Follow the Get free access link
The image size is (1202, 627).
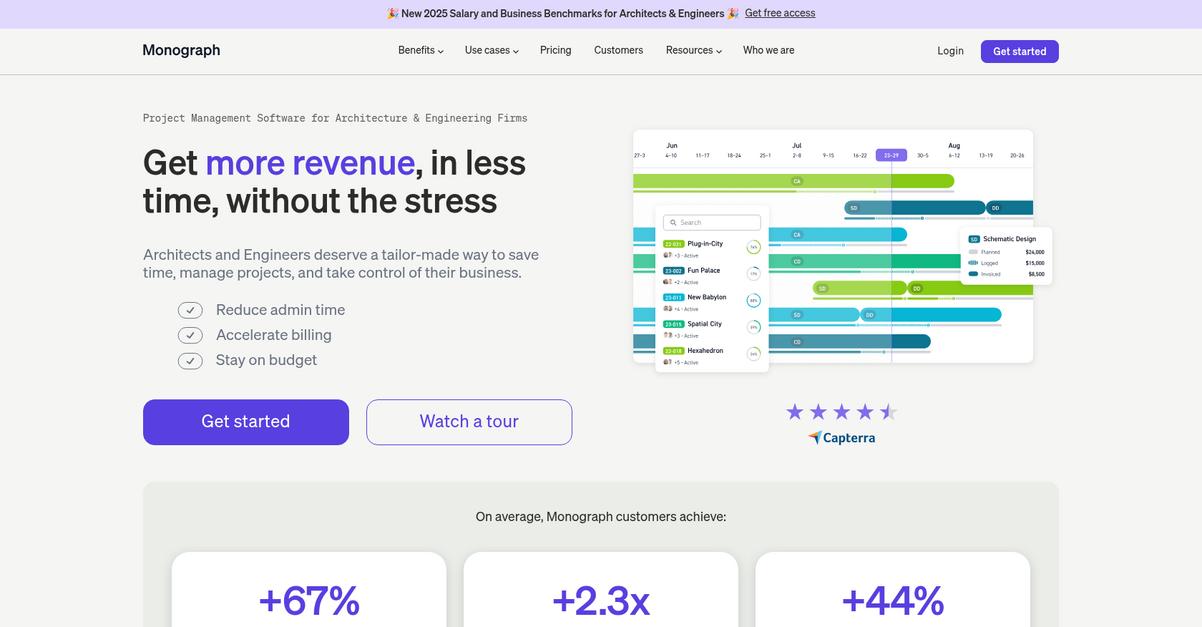779,14
